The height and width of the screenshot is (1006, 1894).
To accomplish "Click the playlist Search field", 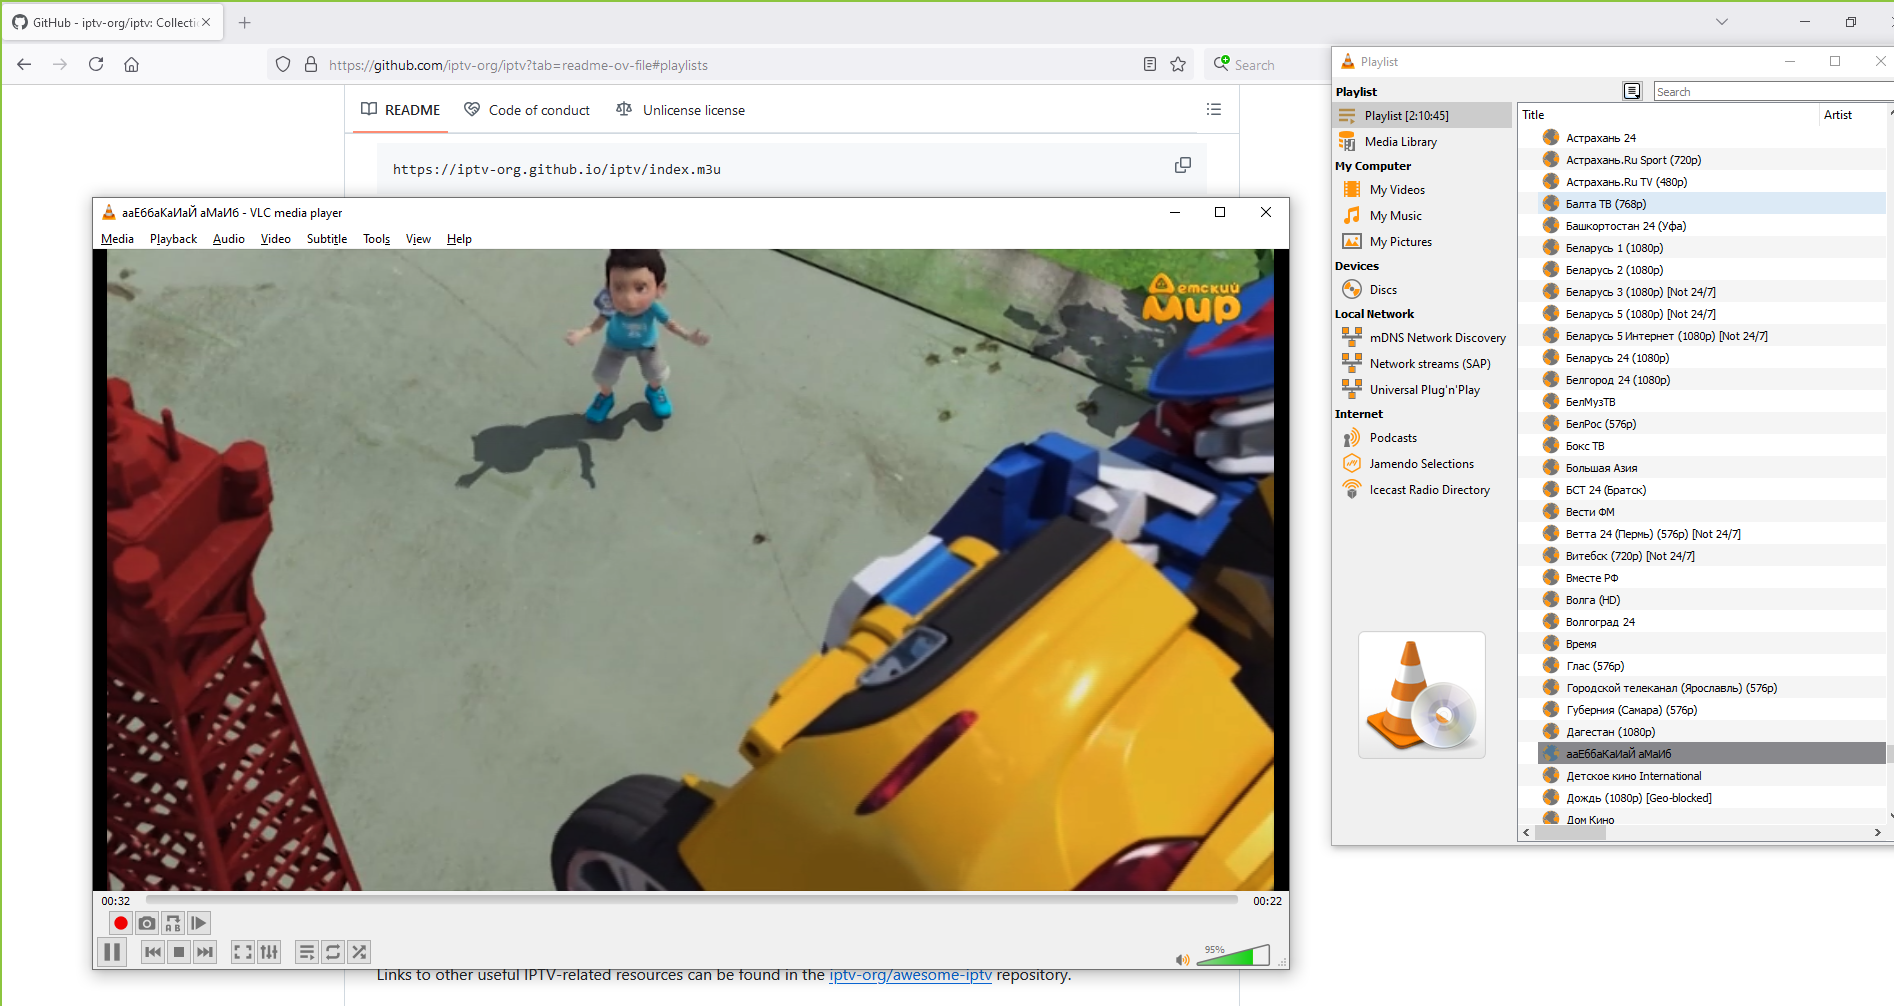I will [x=1773, y=92].
